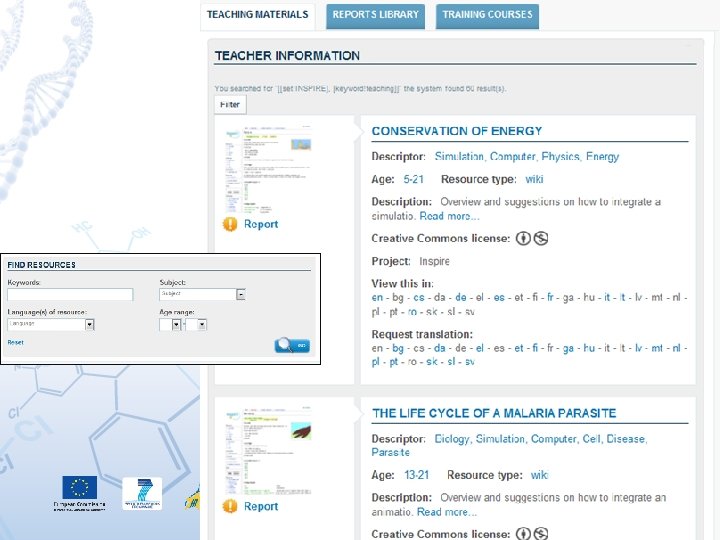
Task: Click Read more in Malaria Parasite description
Action: point(447,512)
